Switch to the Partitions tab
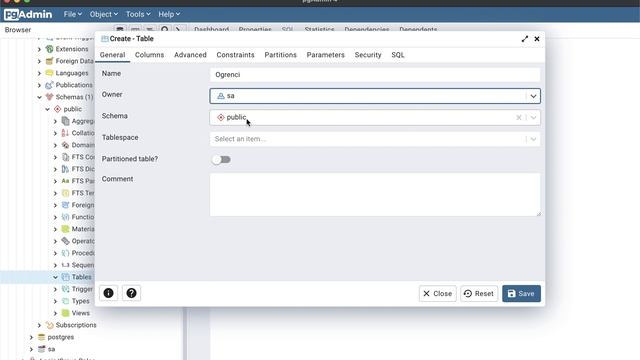This screenshot has height=360, width=640. (x=280, y=55)
